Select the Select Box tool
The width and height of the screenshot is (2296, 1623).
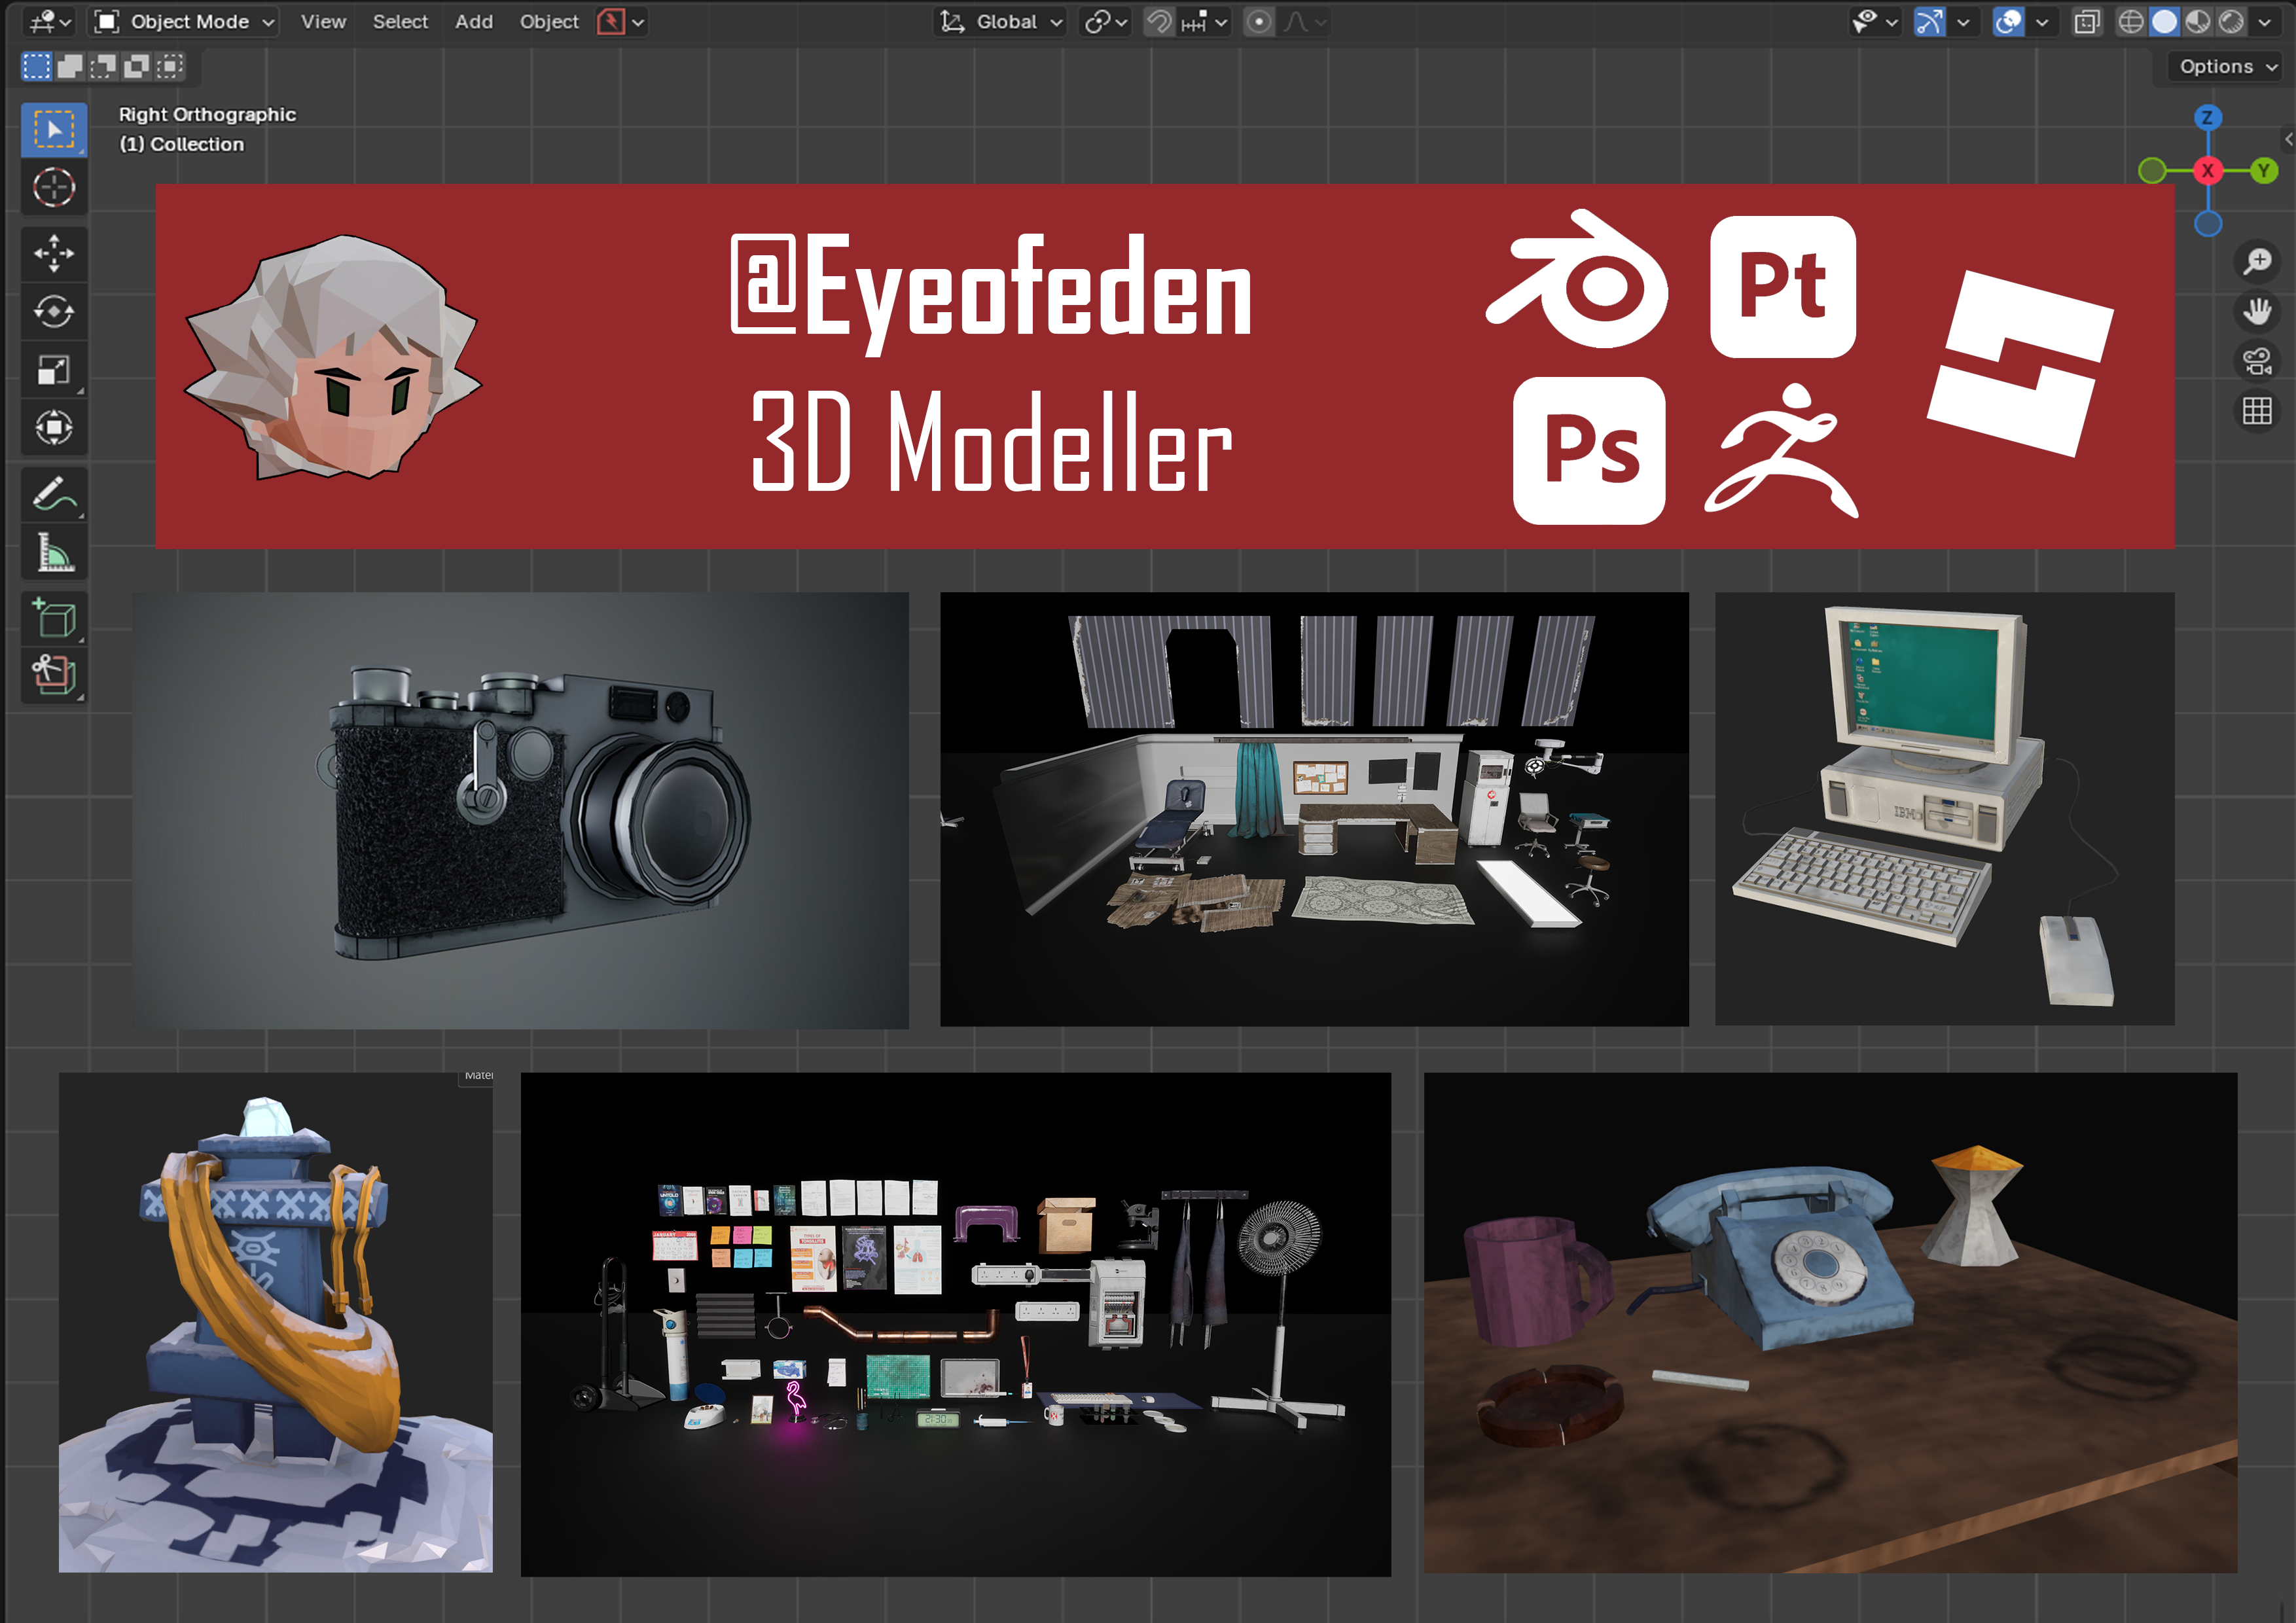click(54, 130)
